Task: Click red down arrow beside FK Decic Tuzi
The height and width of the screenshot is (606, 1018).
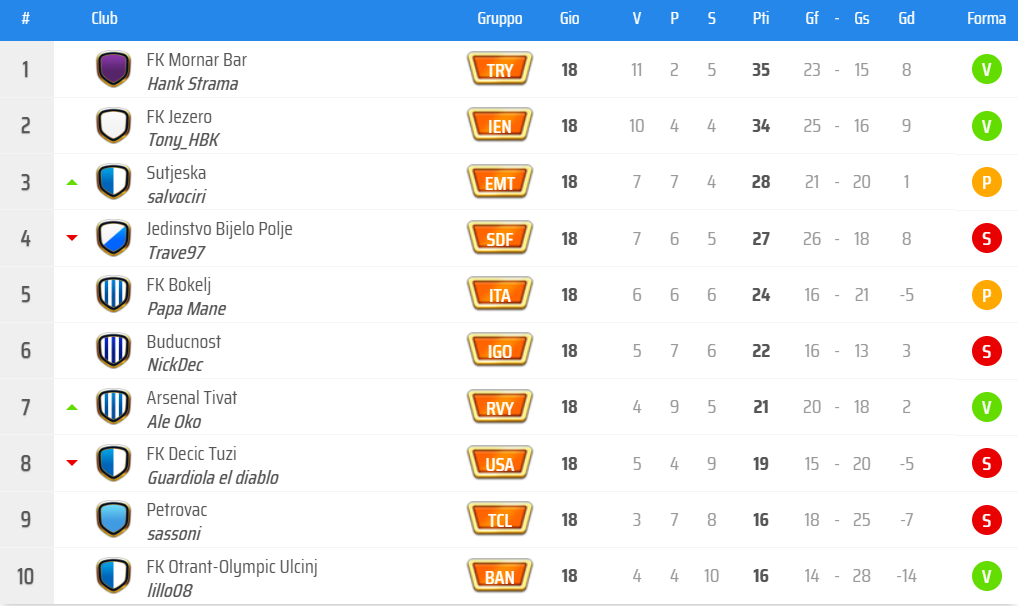Action: 72,462
